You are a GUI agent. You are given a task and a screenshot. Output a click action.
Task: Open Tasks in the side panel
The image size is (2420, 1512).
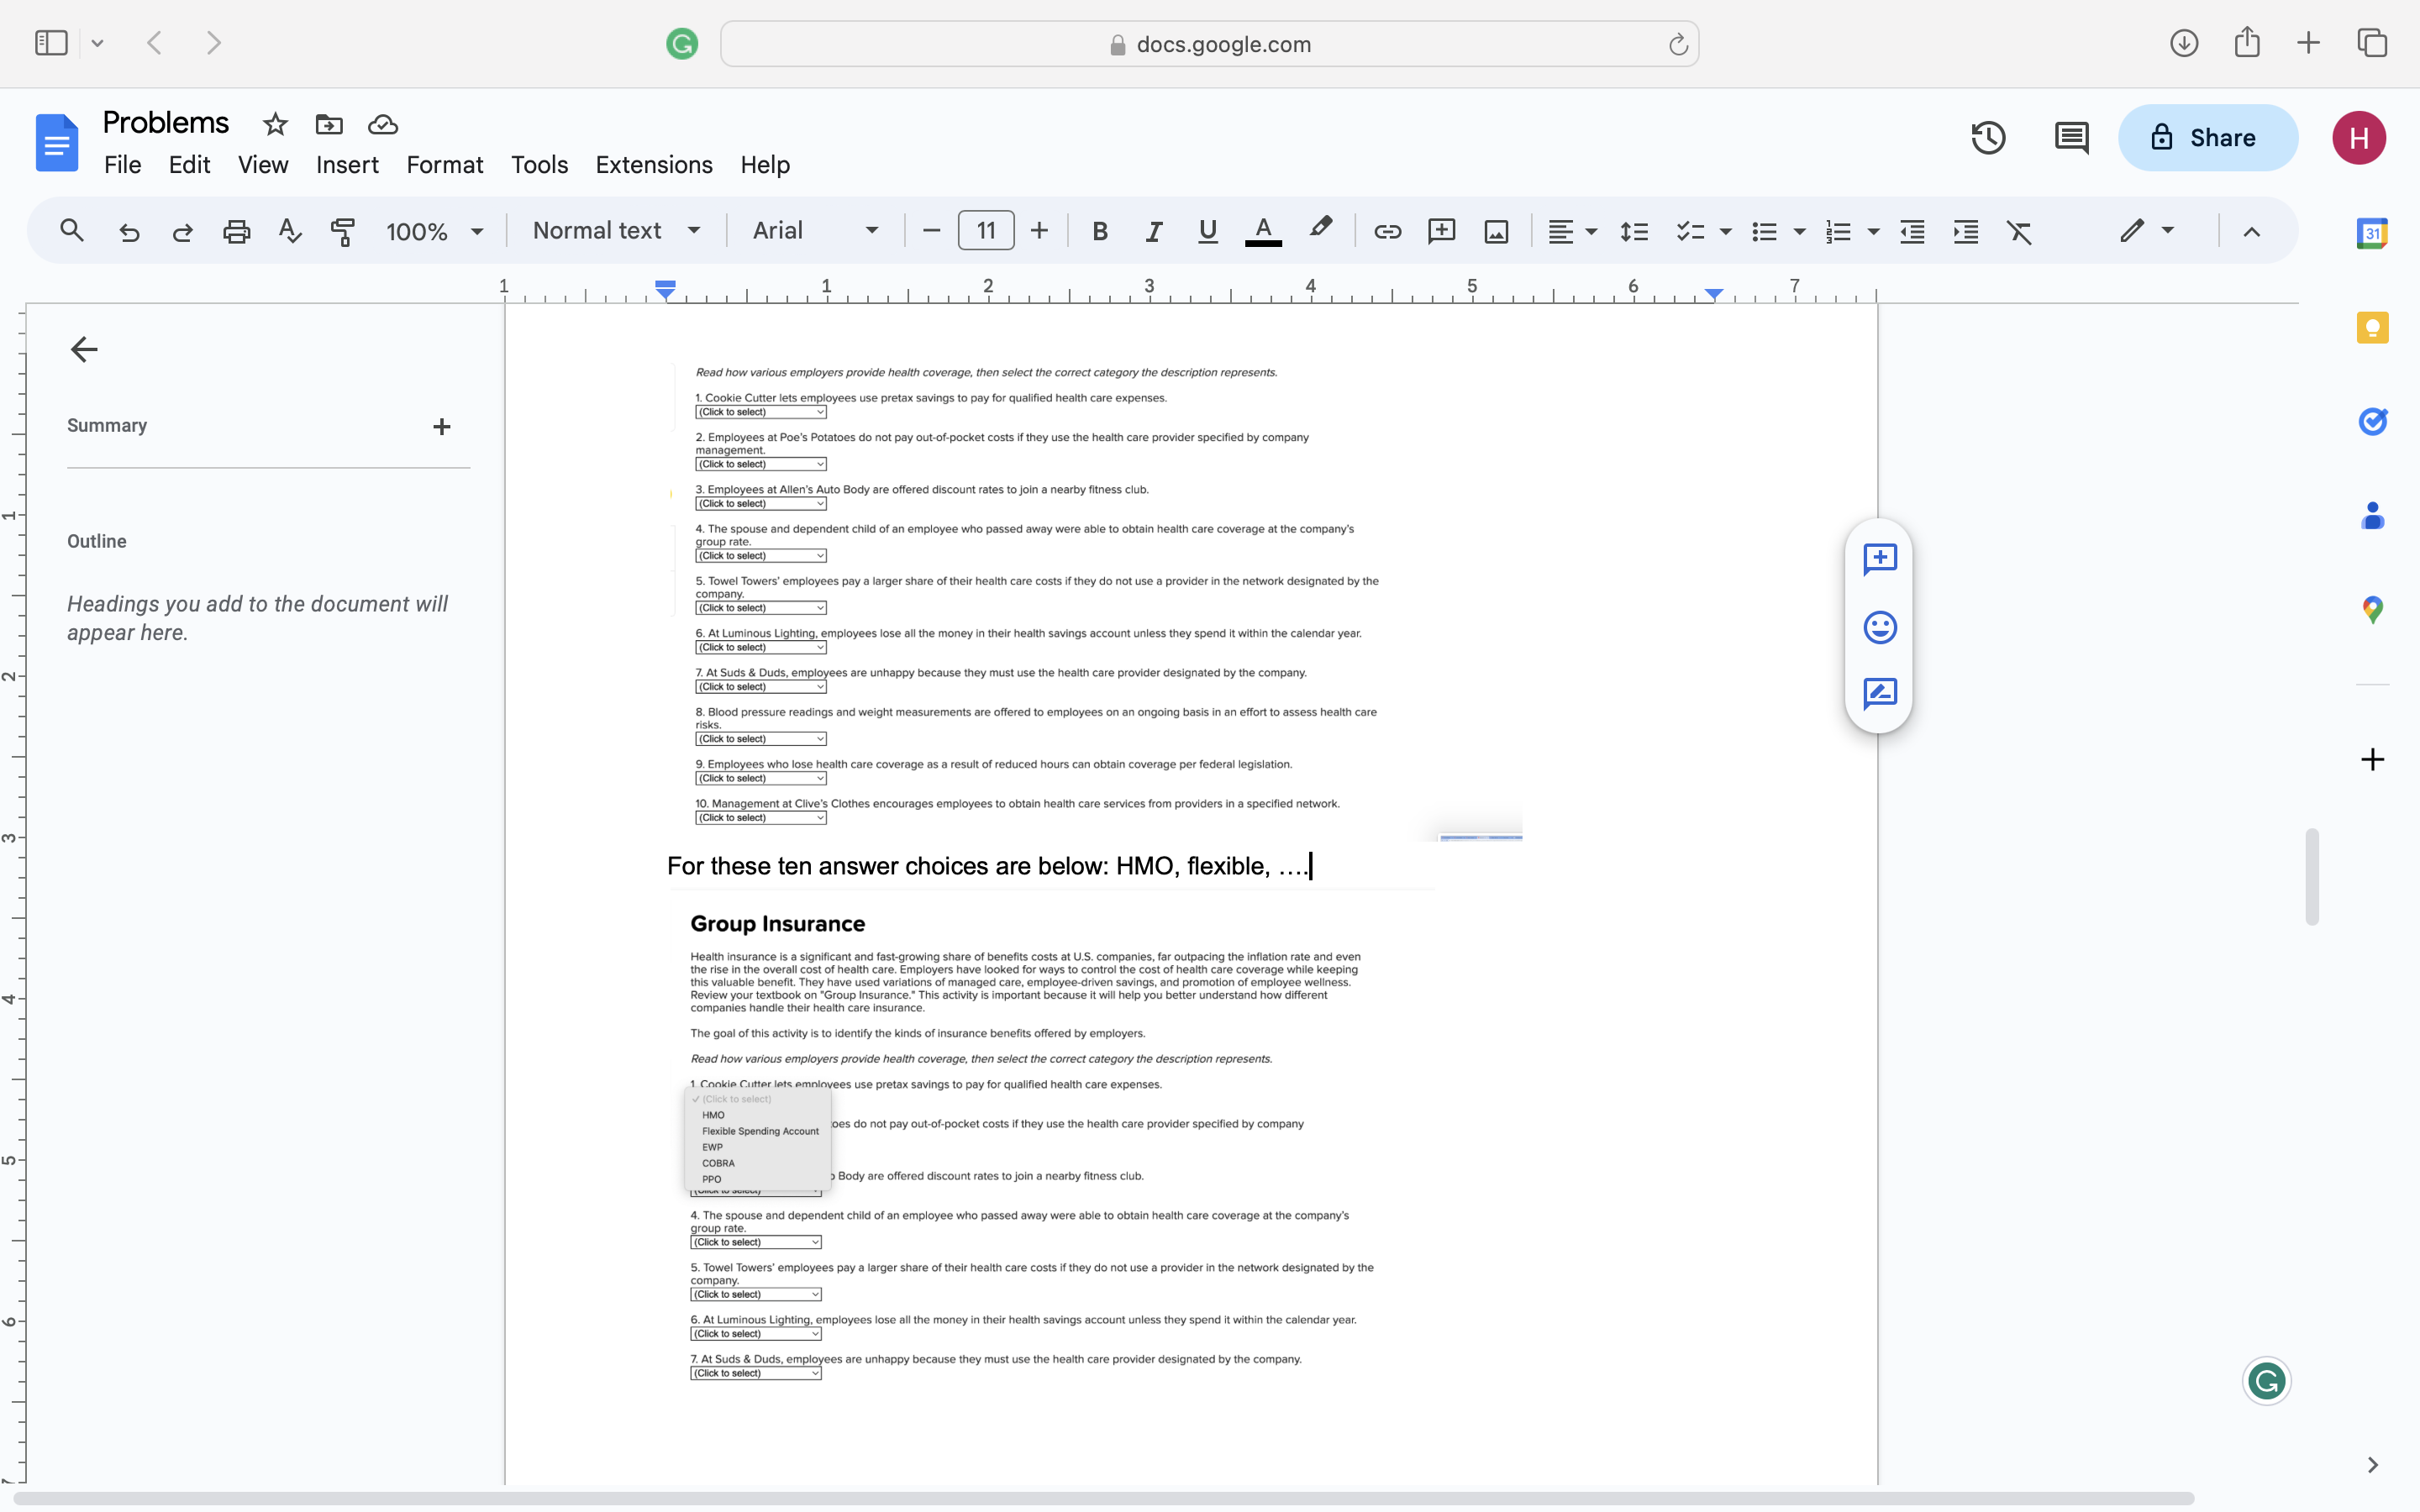[x=2372, y=421]
